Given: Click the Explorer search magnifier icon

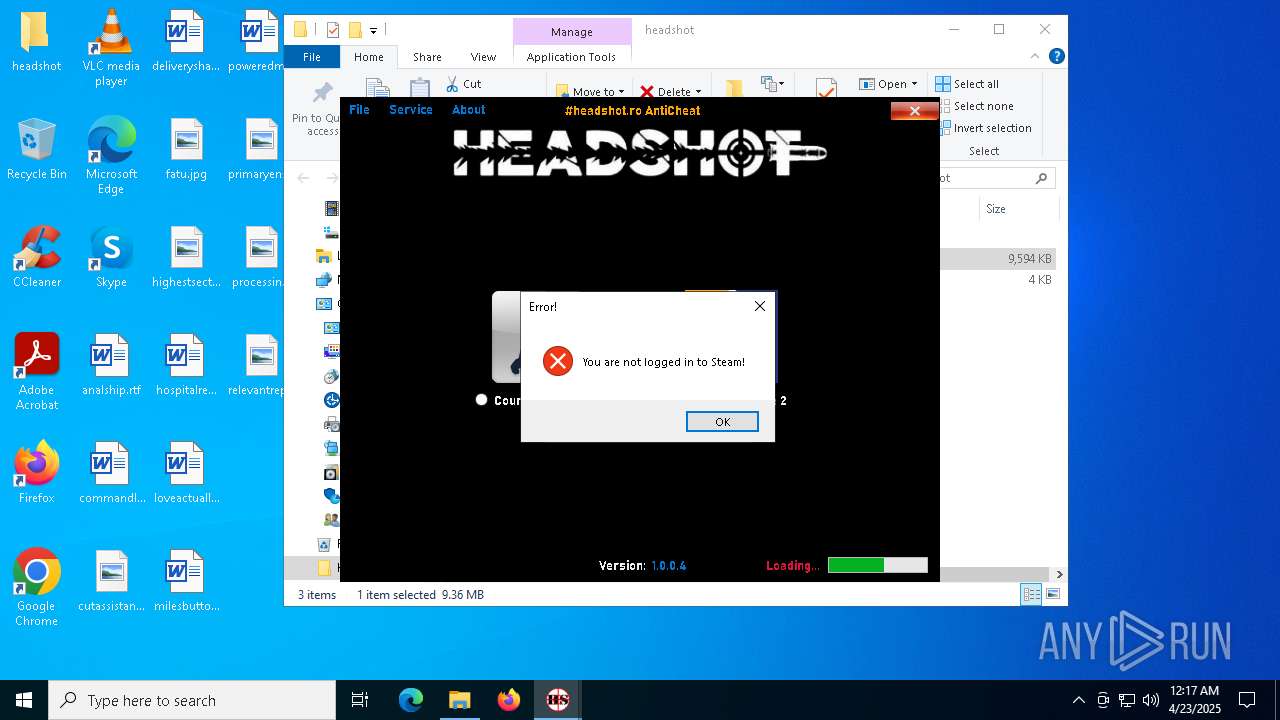Looking at the screenshot, I should click(x=1041, y=178).
